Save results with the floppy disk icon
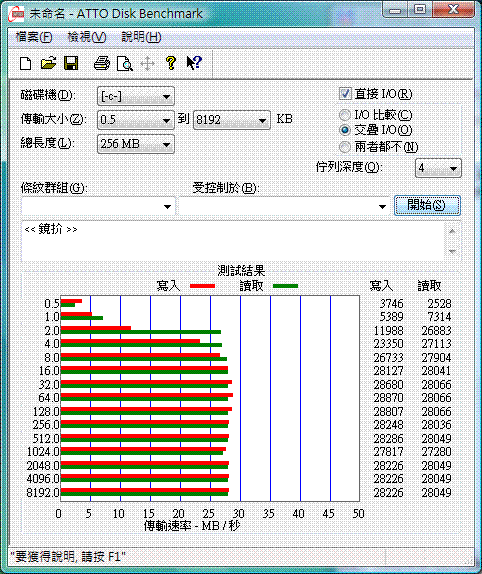Screen dimensions: 482x574 tap(71, 63)
